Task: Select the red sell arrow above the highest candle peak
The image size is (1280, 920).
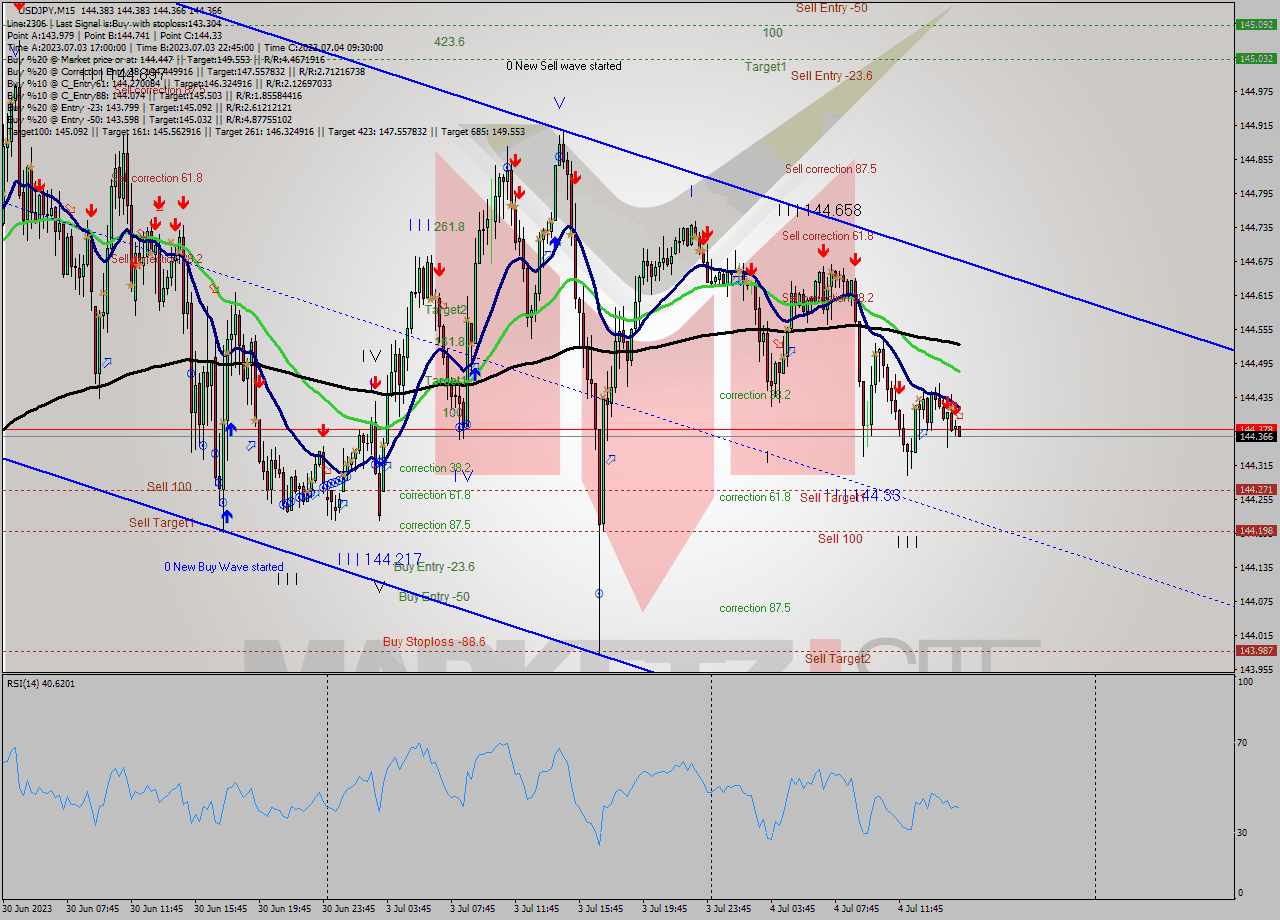Action: 575,179
